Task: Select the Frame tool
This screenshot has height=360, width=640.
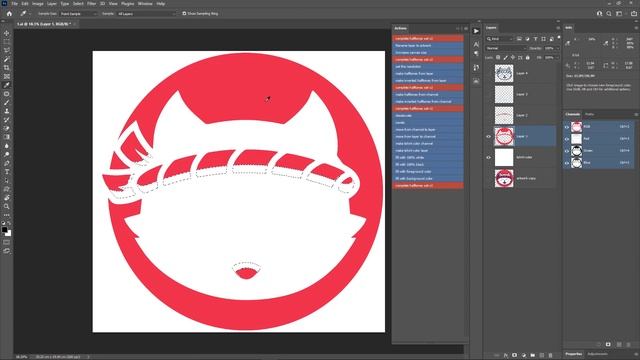Action: [x=7, y=76]
